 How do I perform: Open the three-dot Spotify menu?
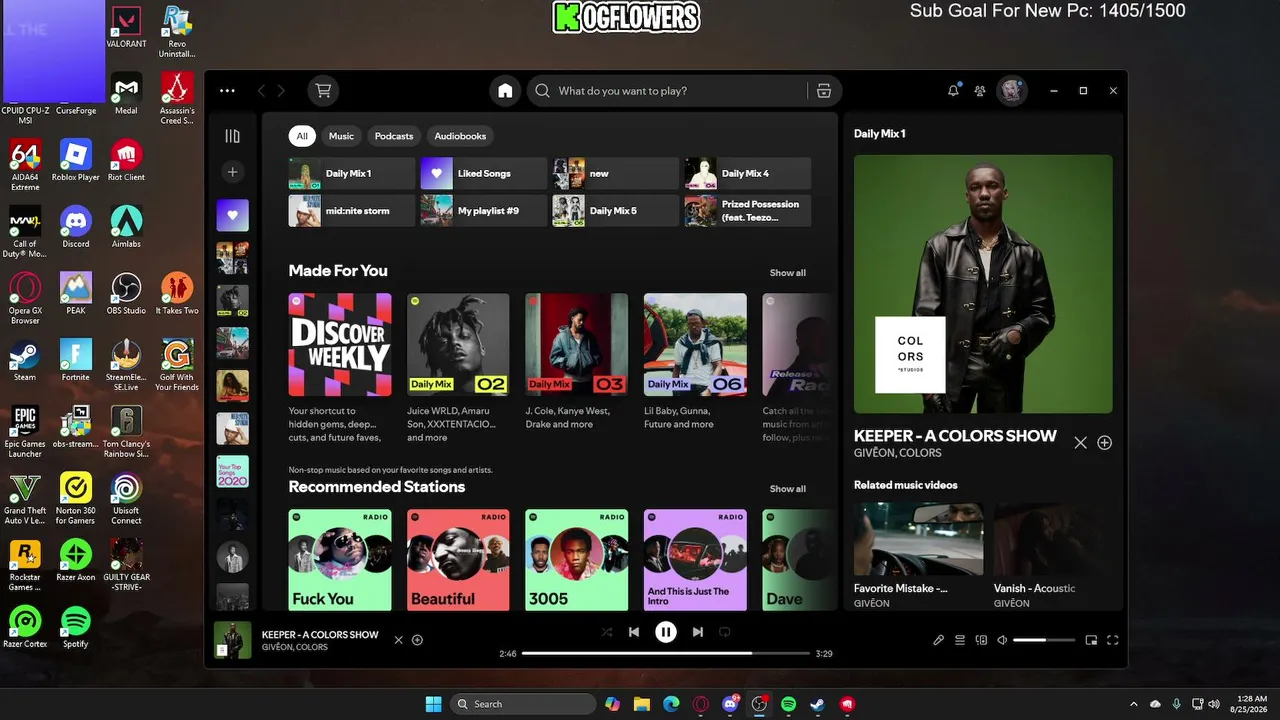point(227,91)
